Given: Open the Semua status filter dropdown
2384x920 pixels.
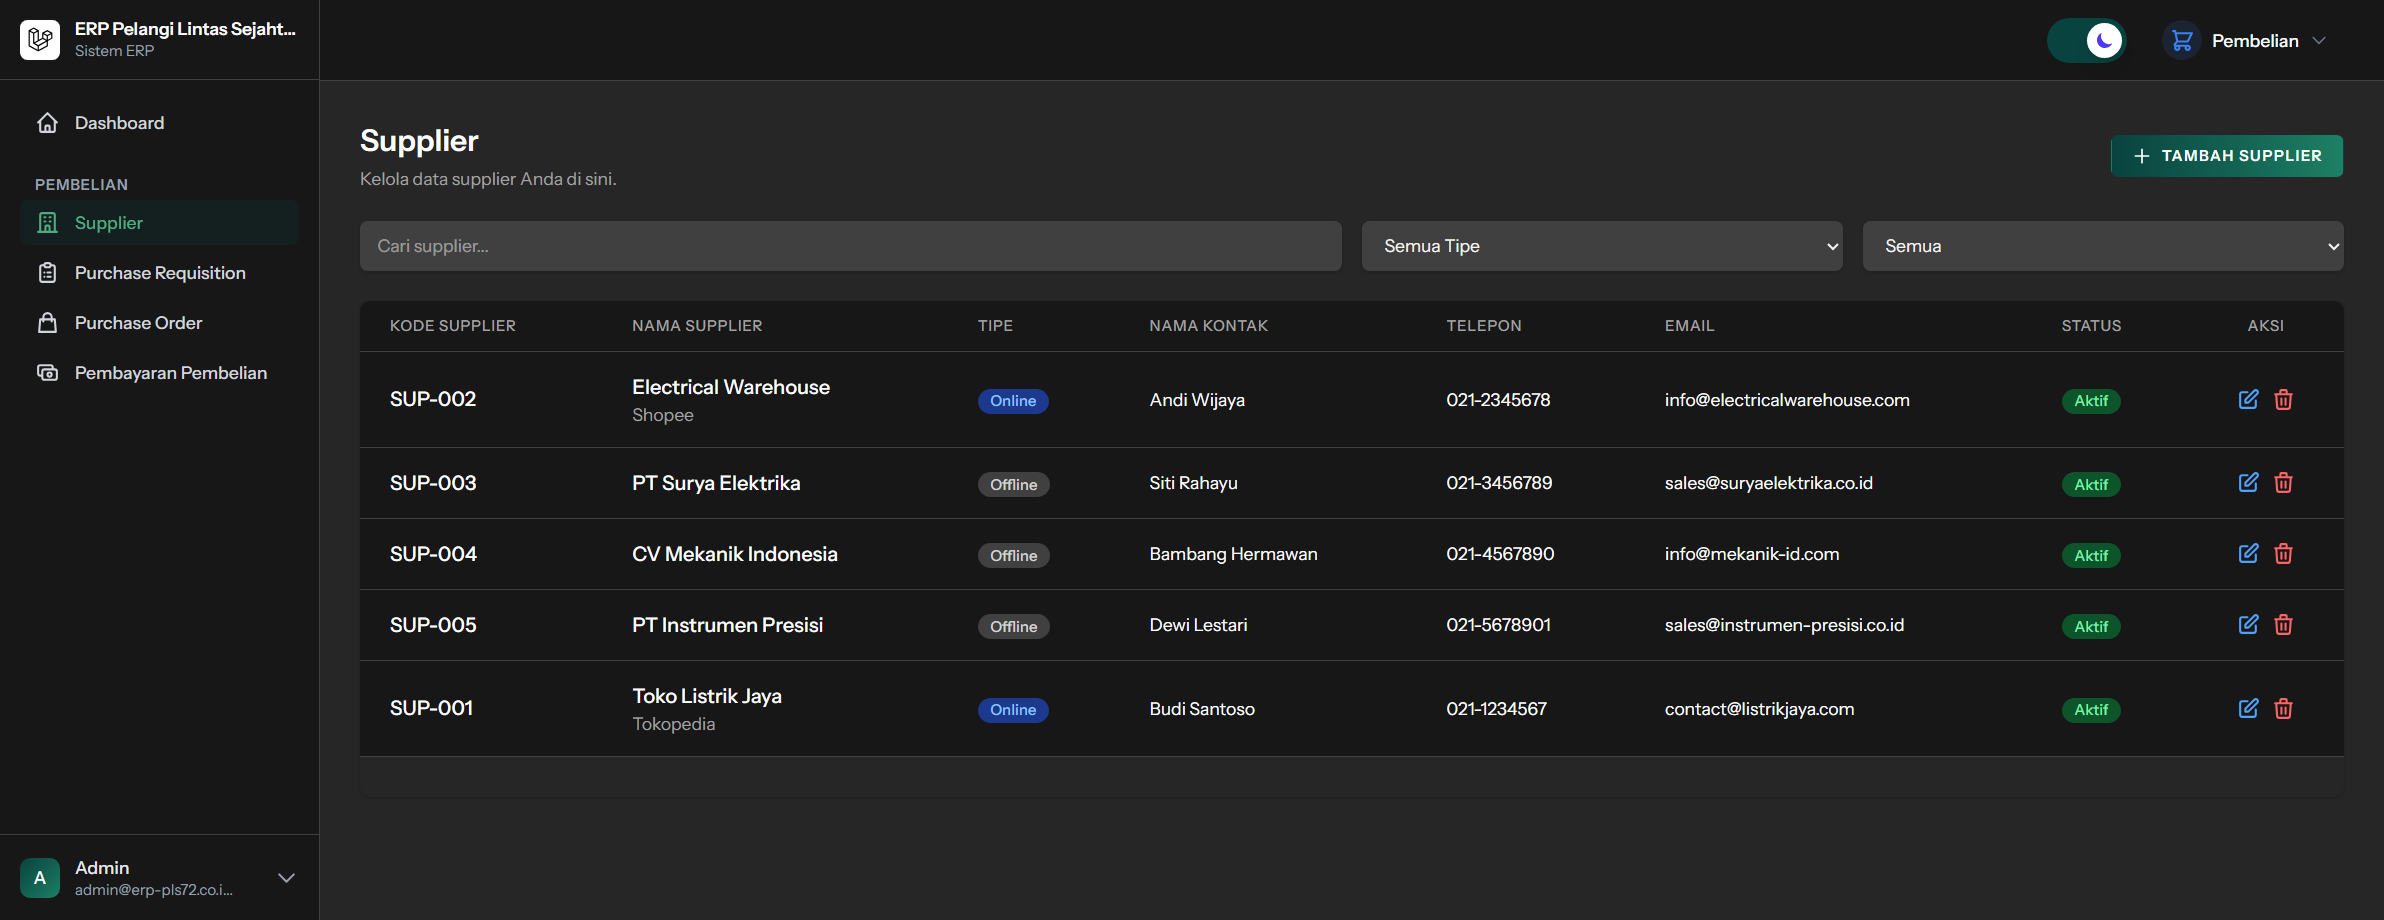Looking at the screenshot, I should tap(2102, 246).
